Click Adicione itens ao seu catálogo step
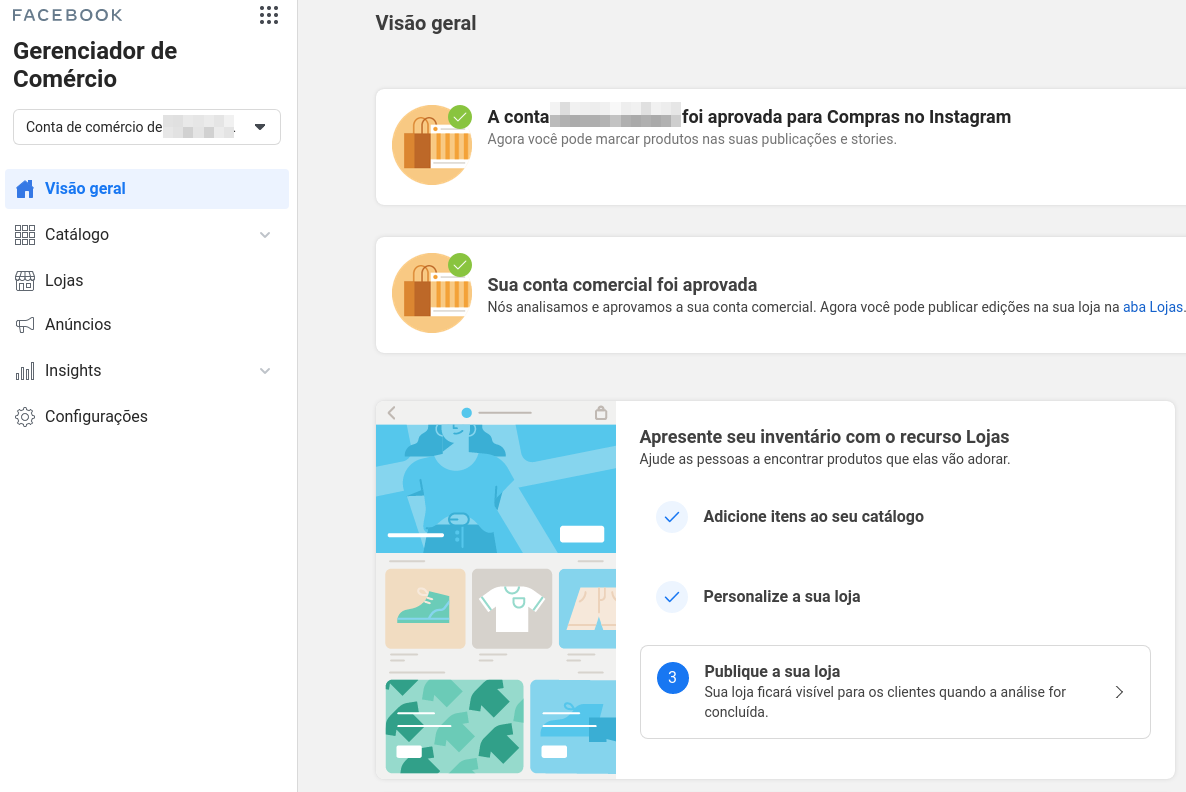 point(813,517)
